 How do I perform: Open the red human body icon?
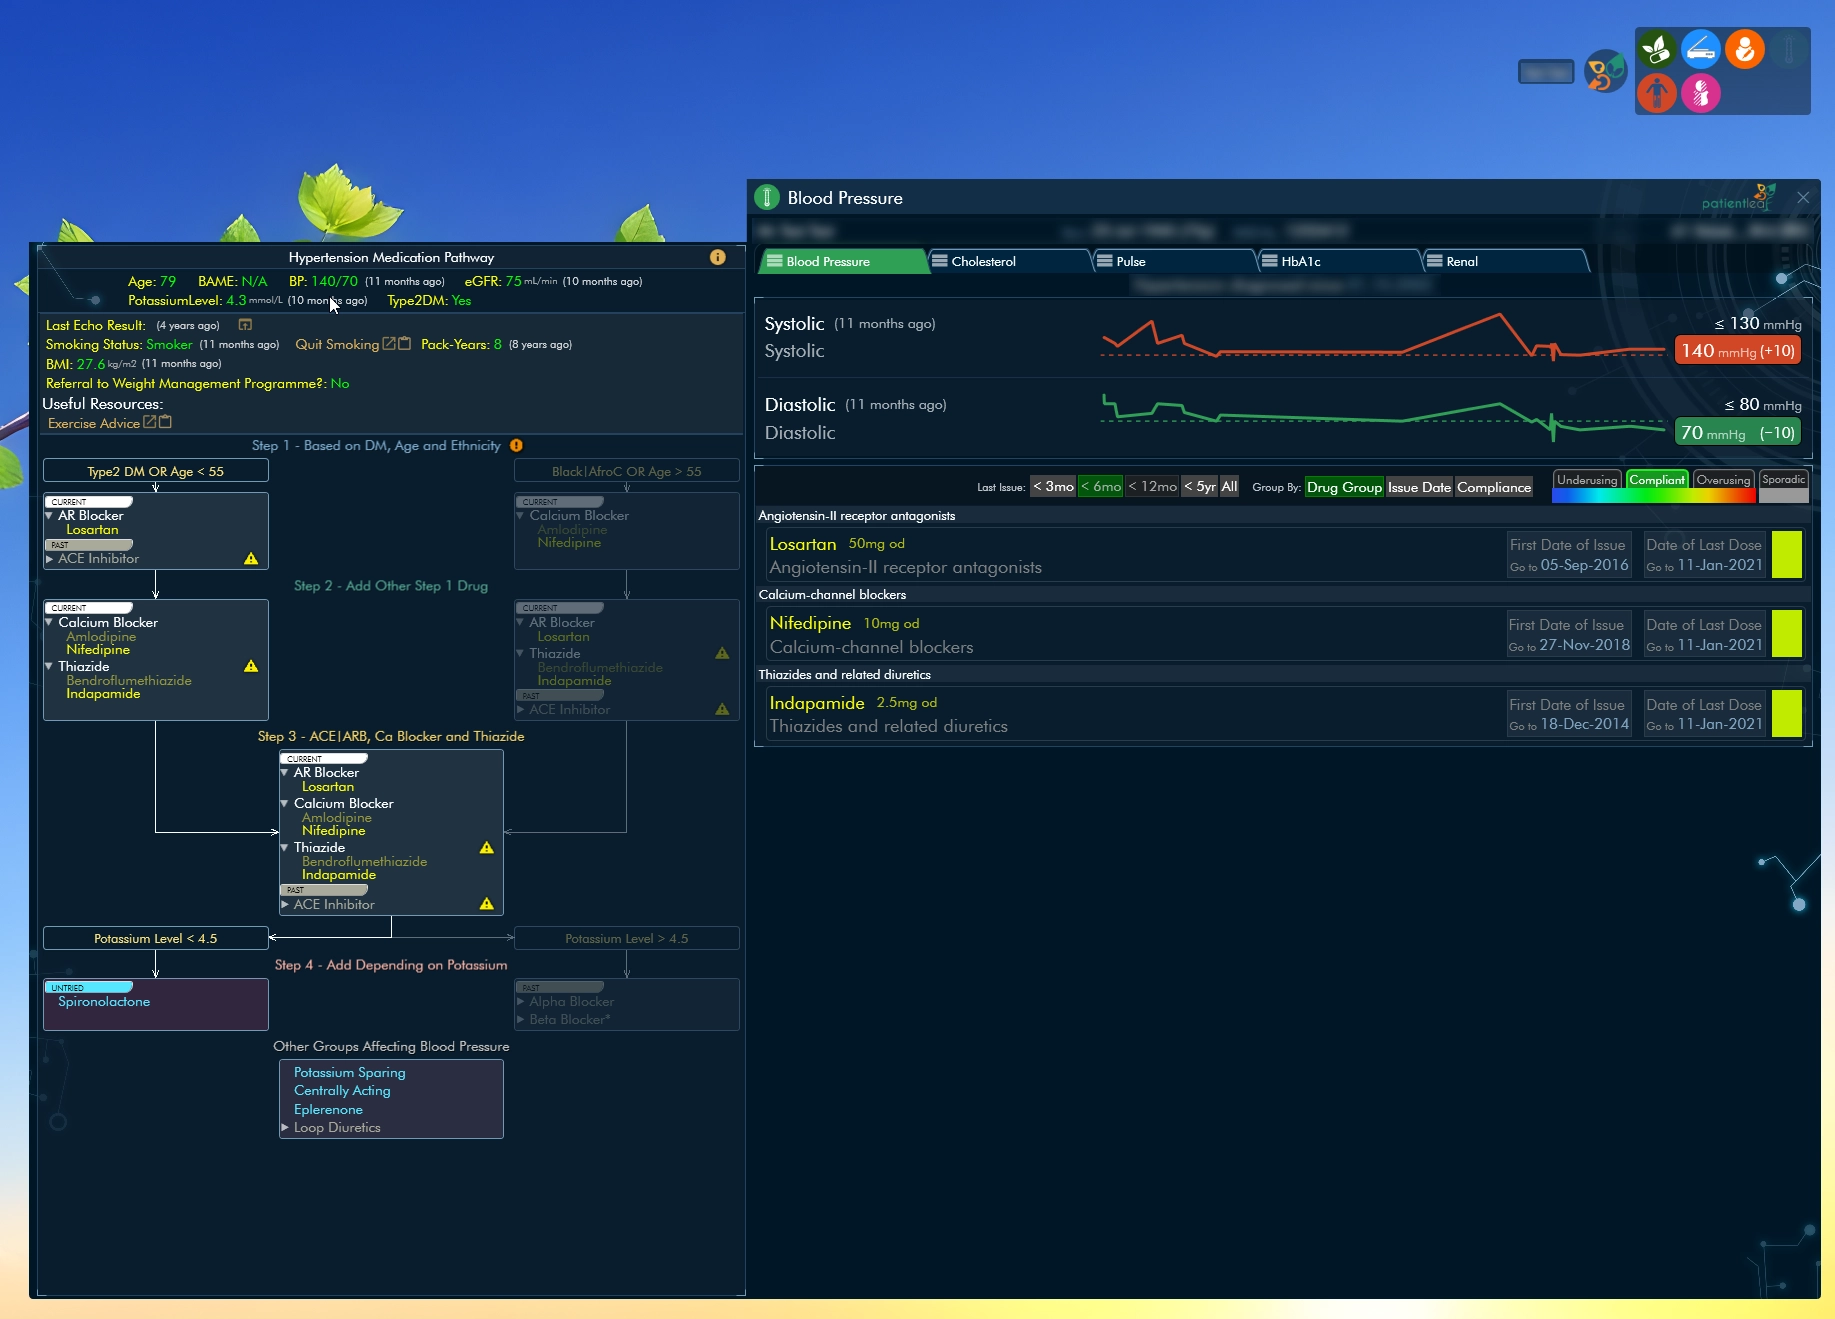[x=1657, y=93]
